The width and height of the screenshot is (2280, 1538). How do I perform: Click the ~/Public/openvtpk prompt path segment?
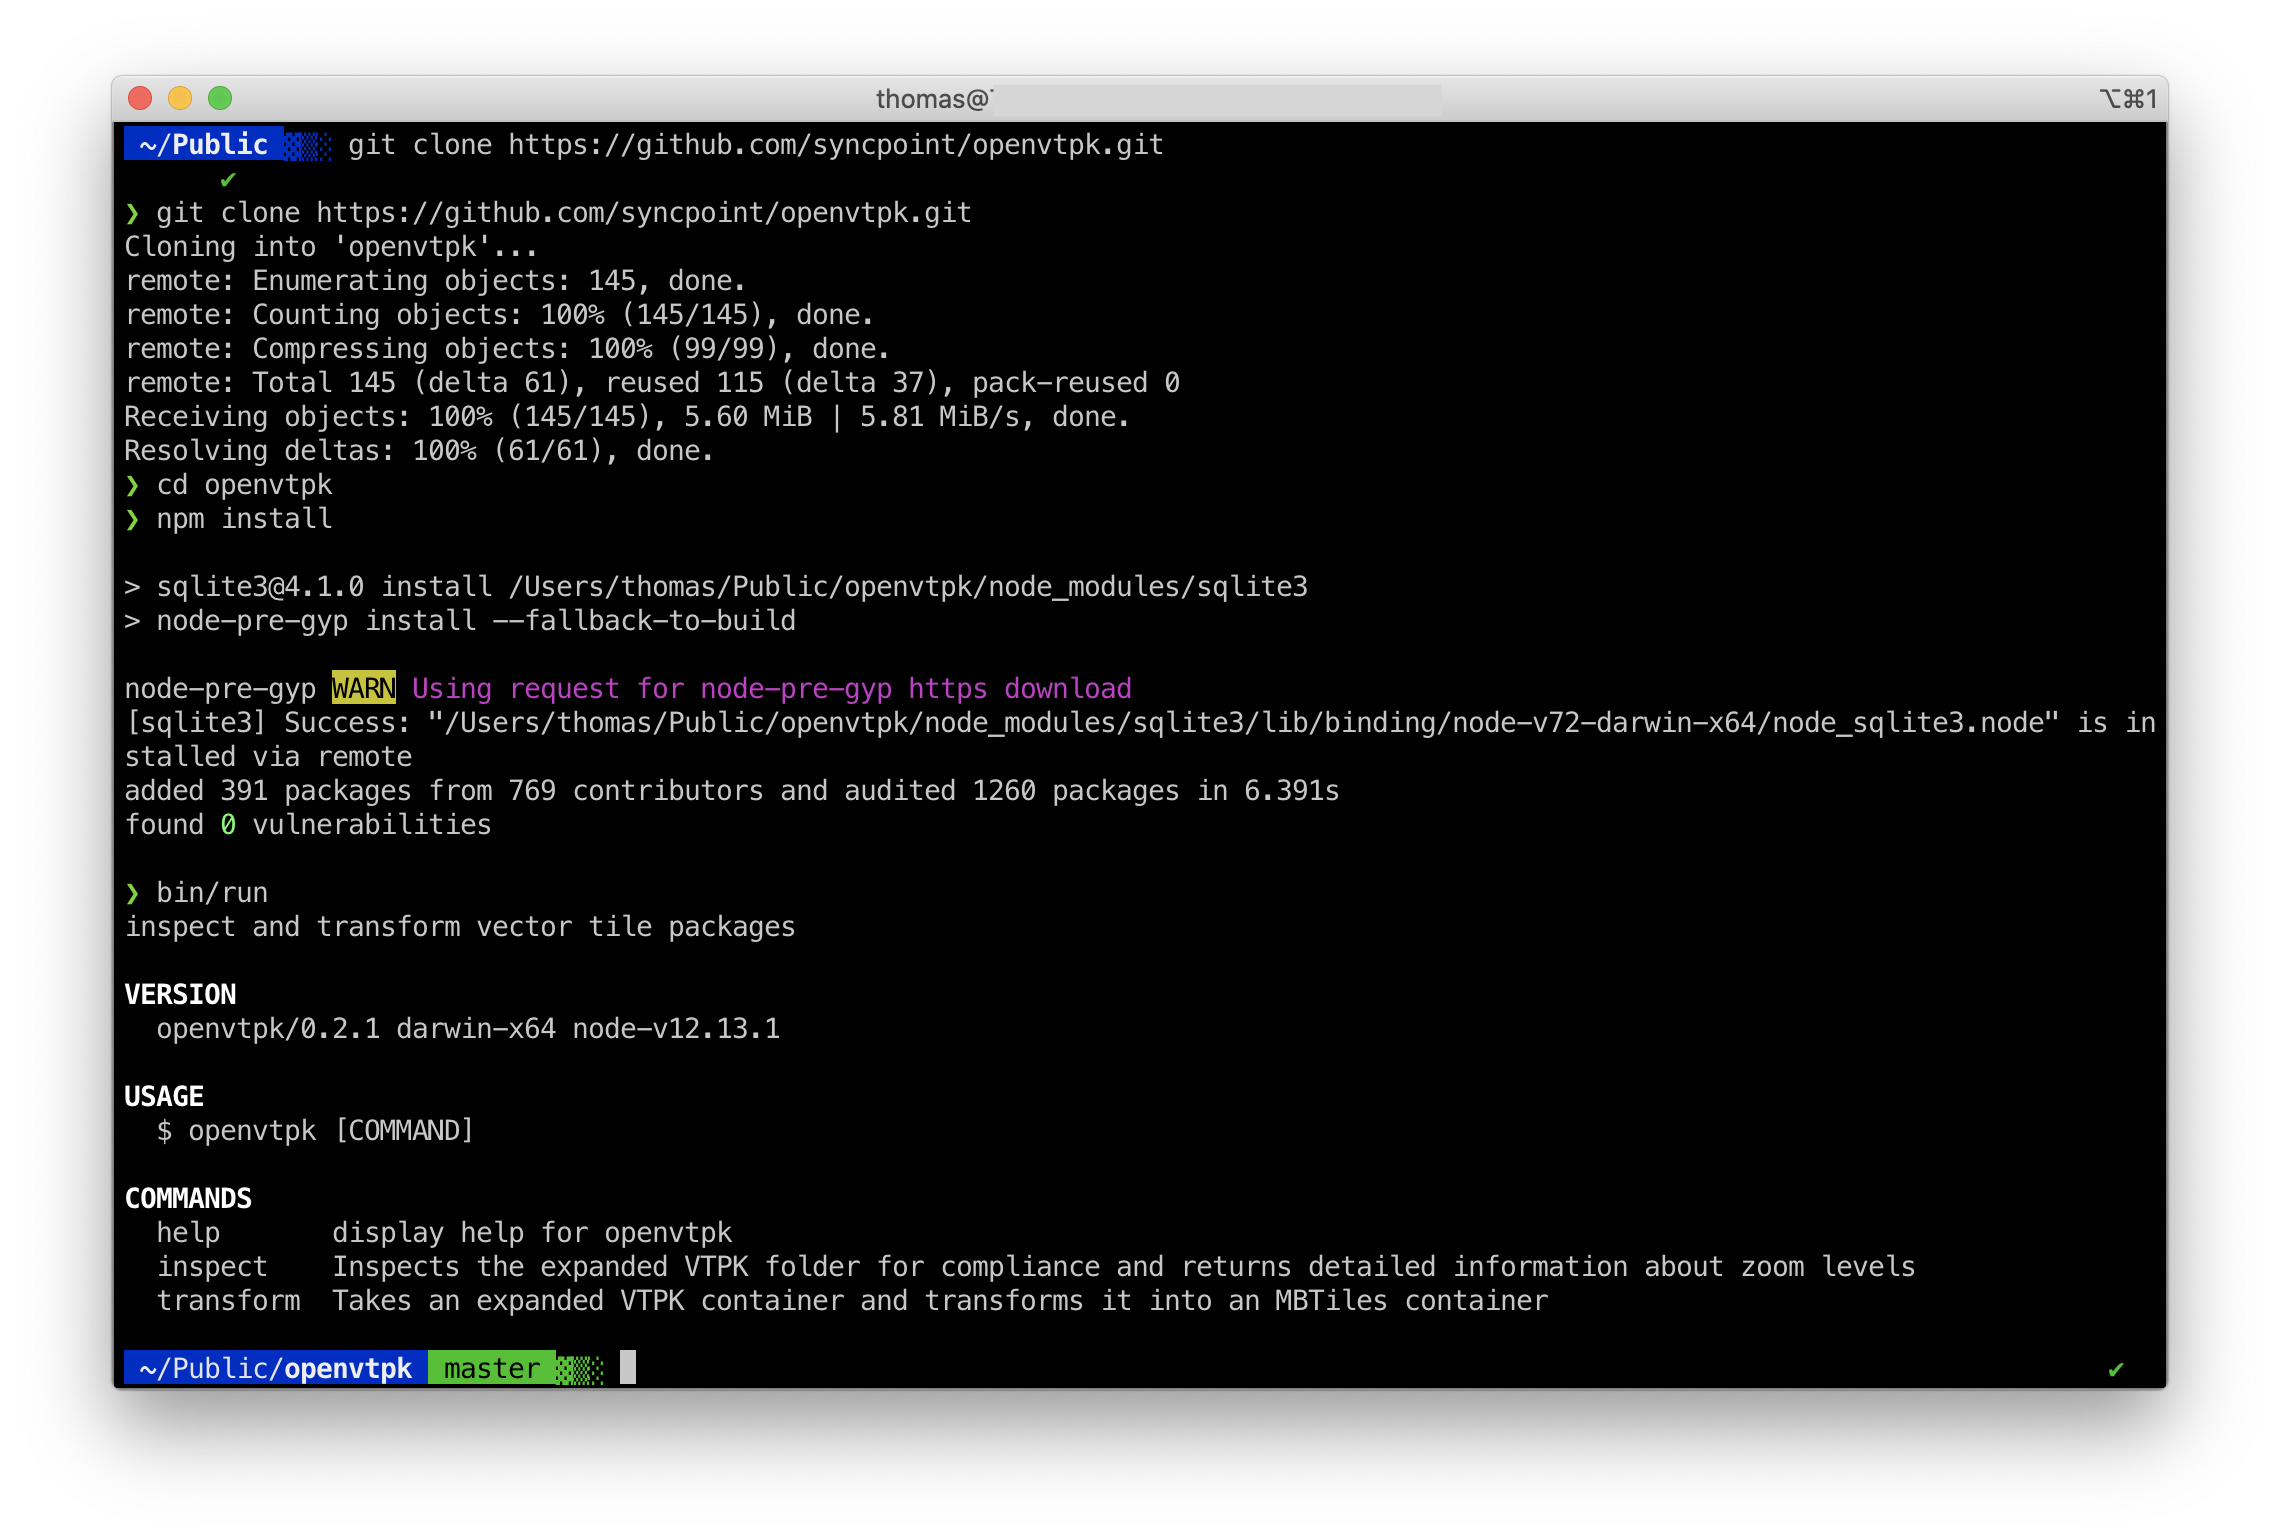[275, 1368]
